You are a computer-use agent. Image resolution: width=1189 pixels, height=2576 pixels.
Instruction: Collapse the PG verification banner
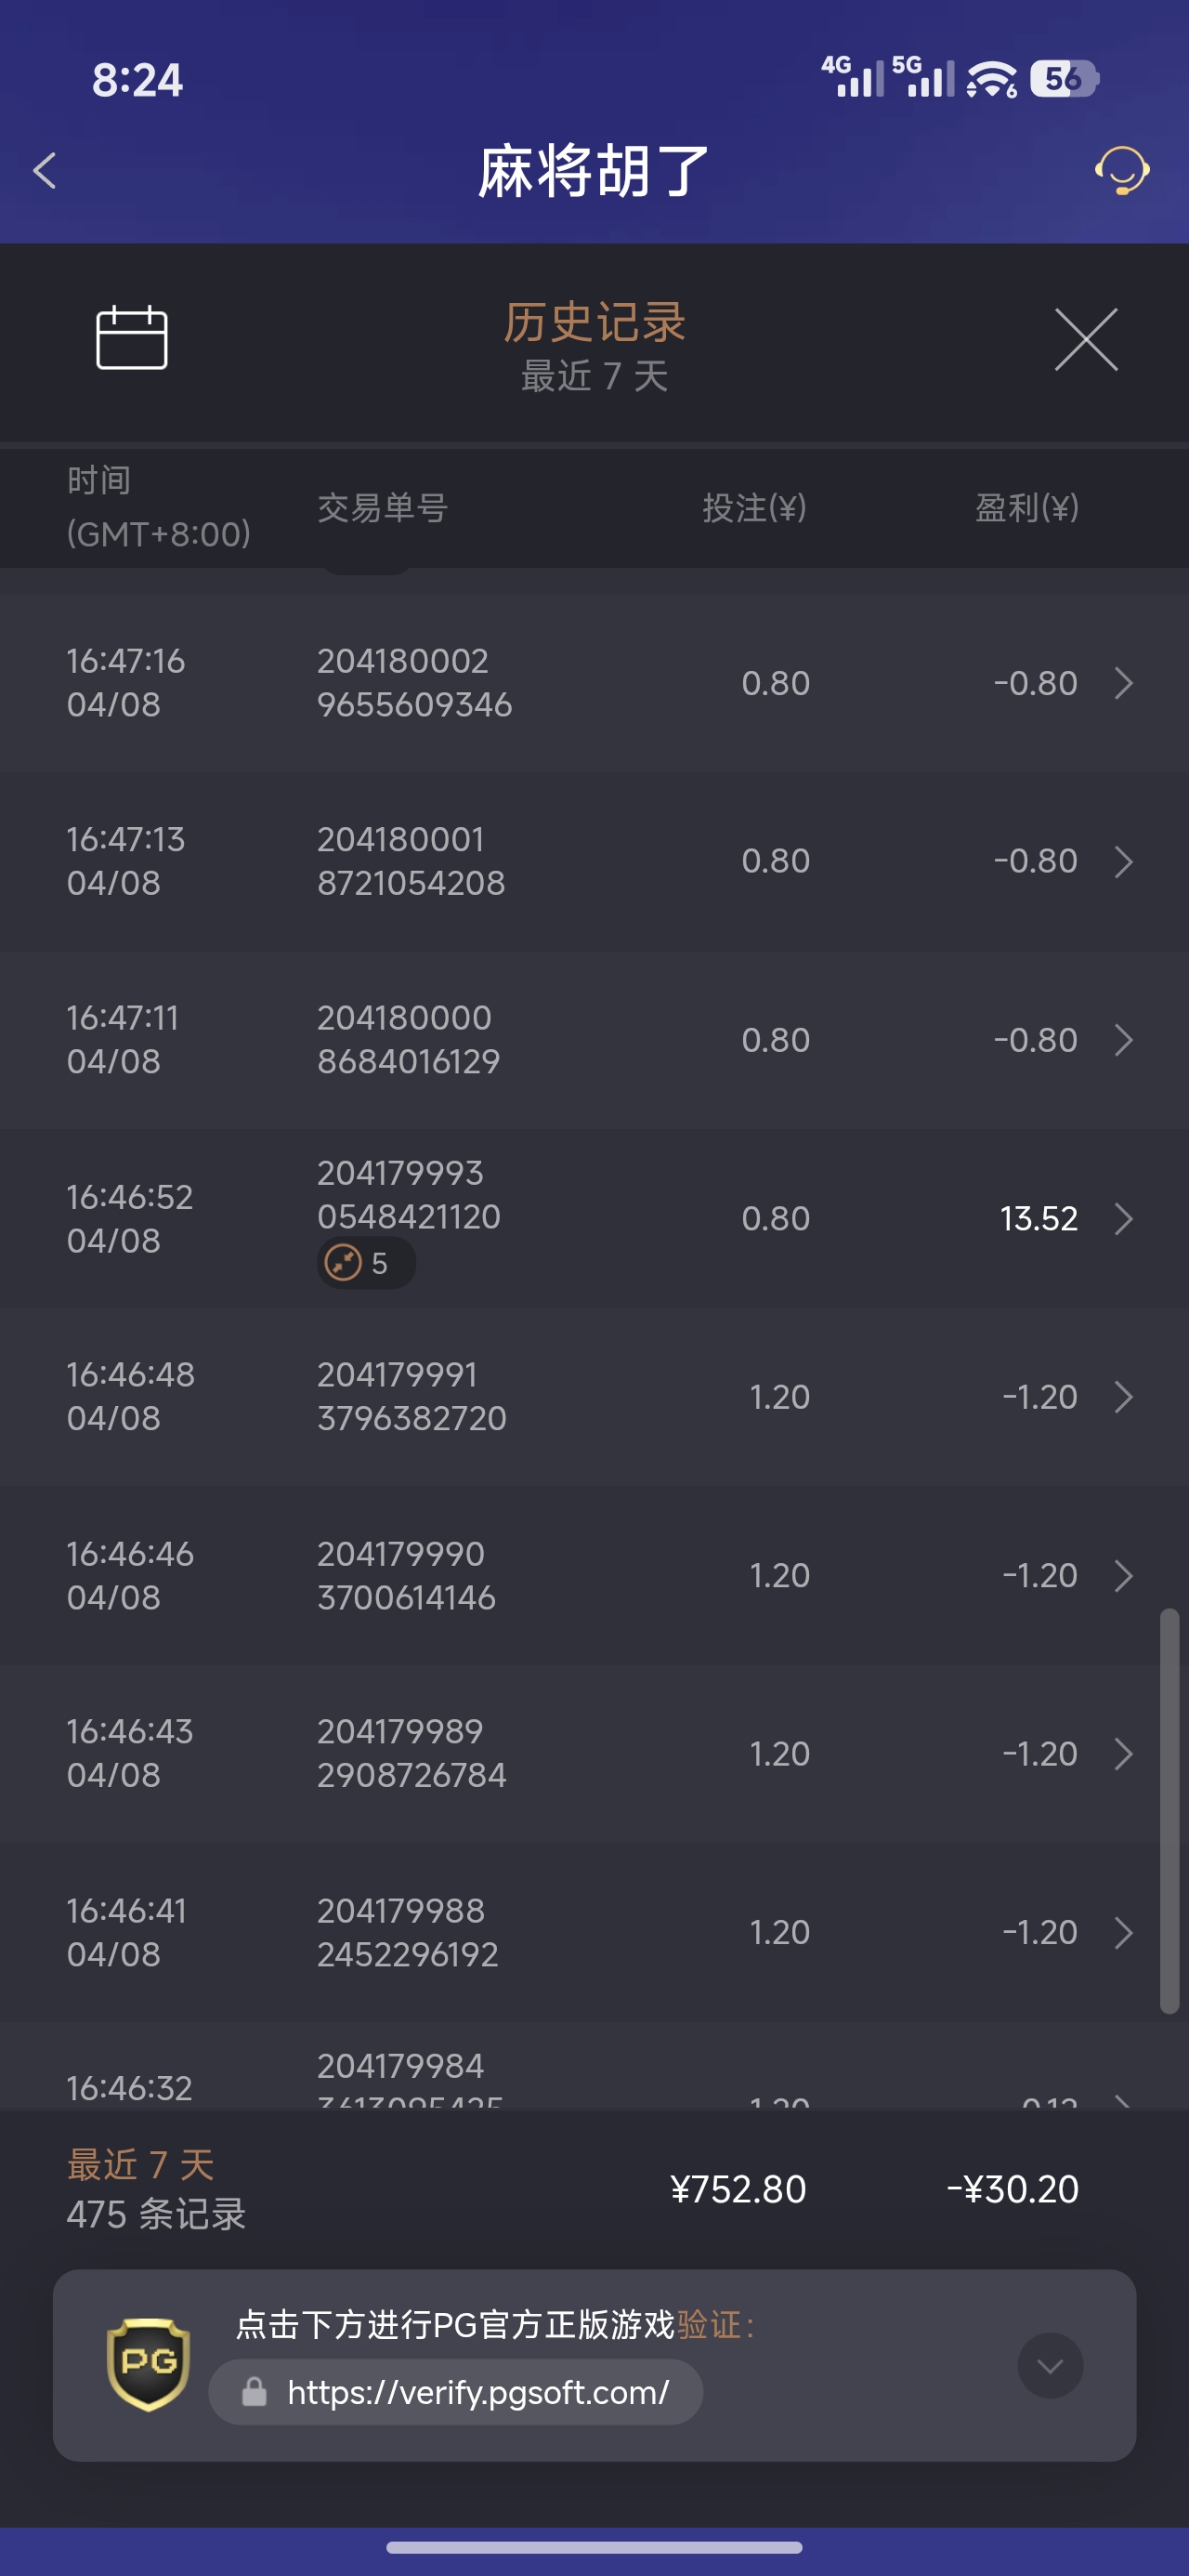[1049, 2365]
